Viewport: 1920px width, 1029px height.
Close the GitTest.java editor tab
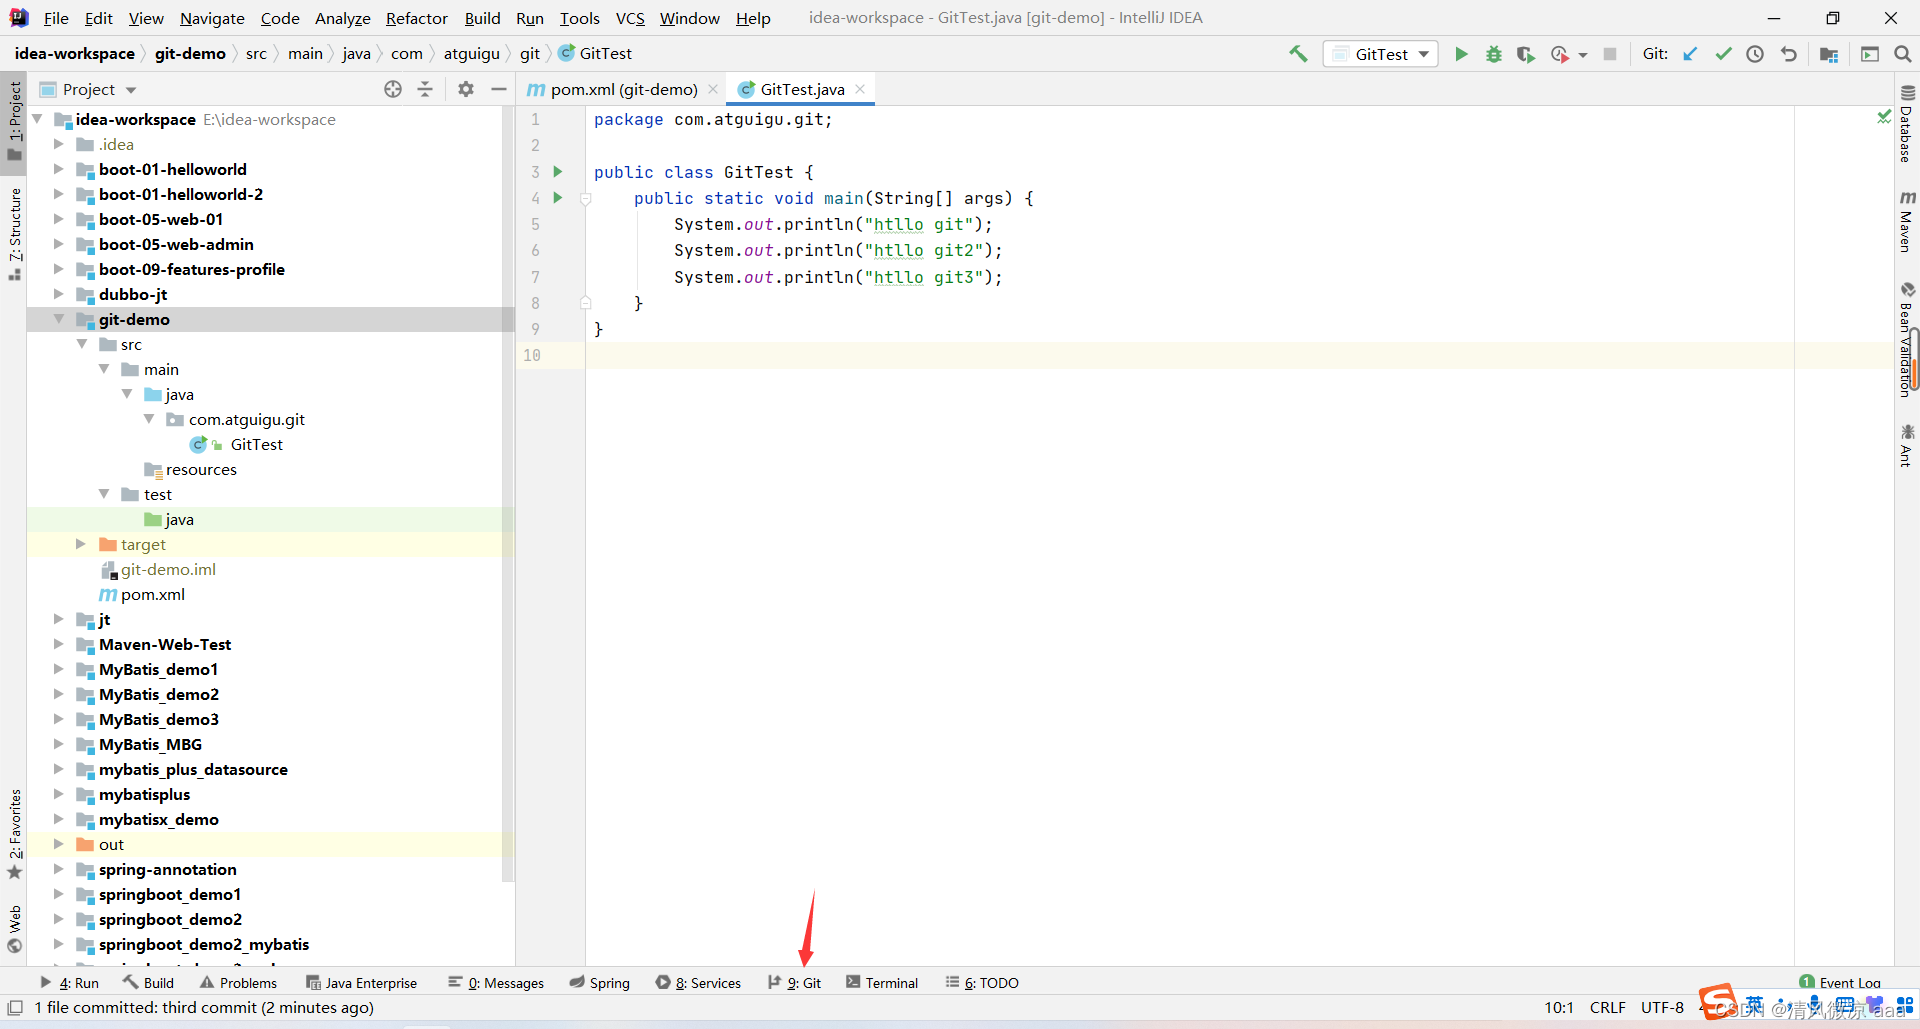click(x=860, y=89)
